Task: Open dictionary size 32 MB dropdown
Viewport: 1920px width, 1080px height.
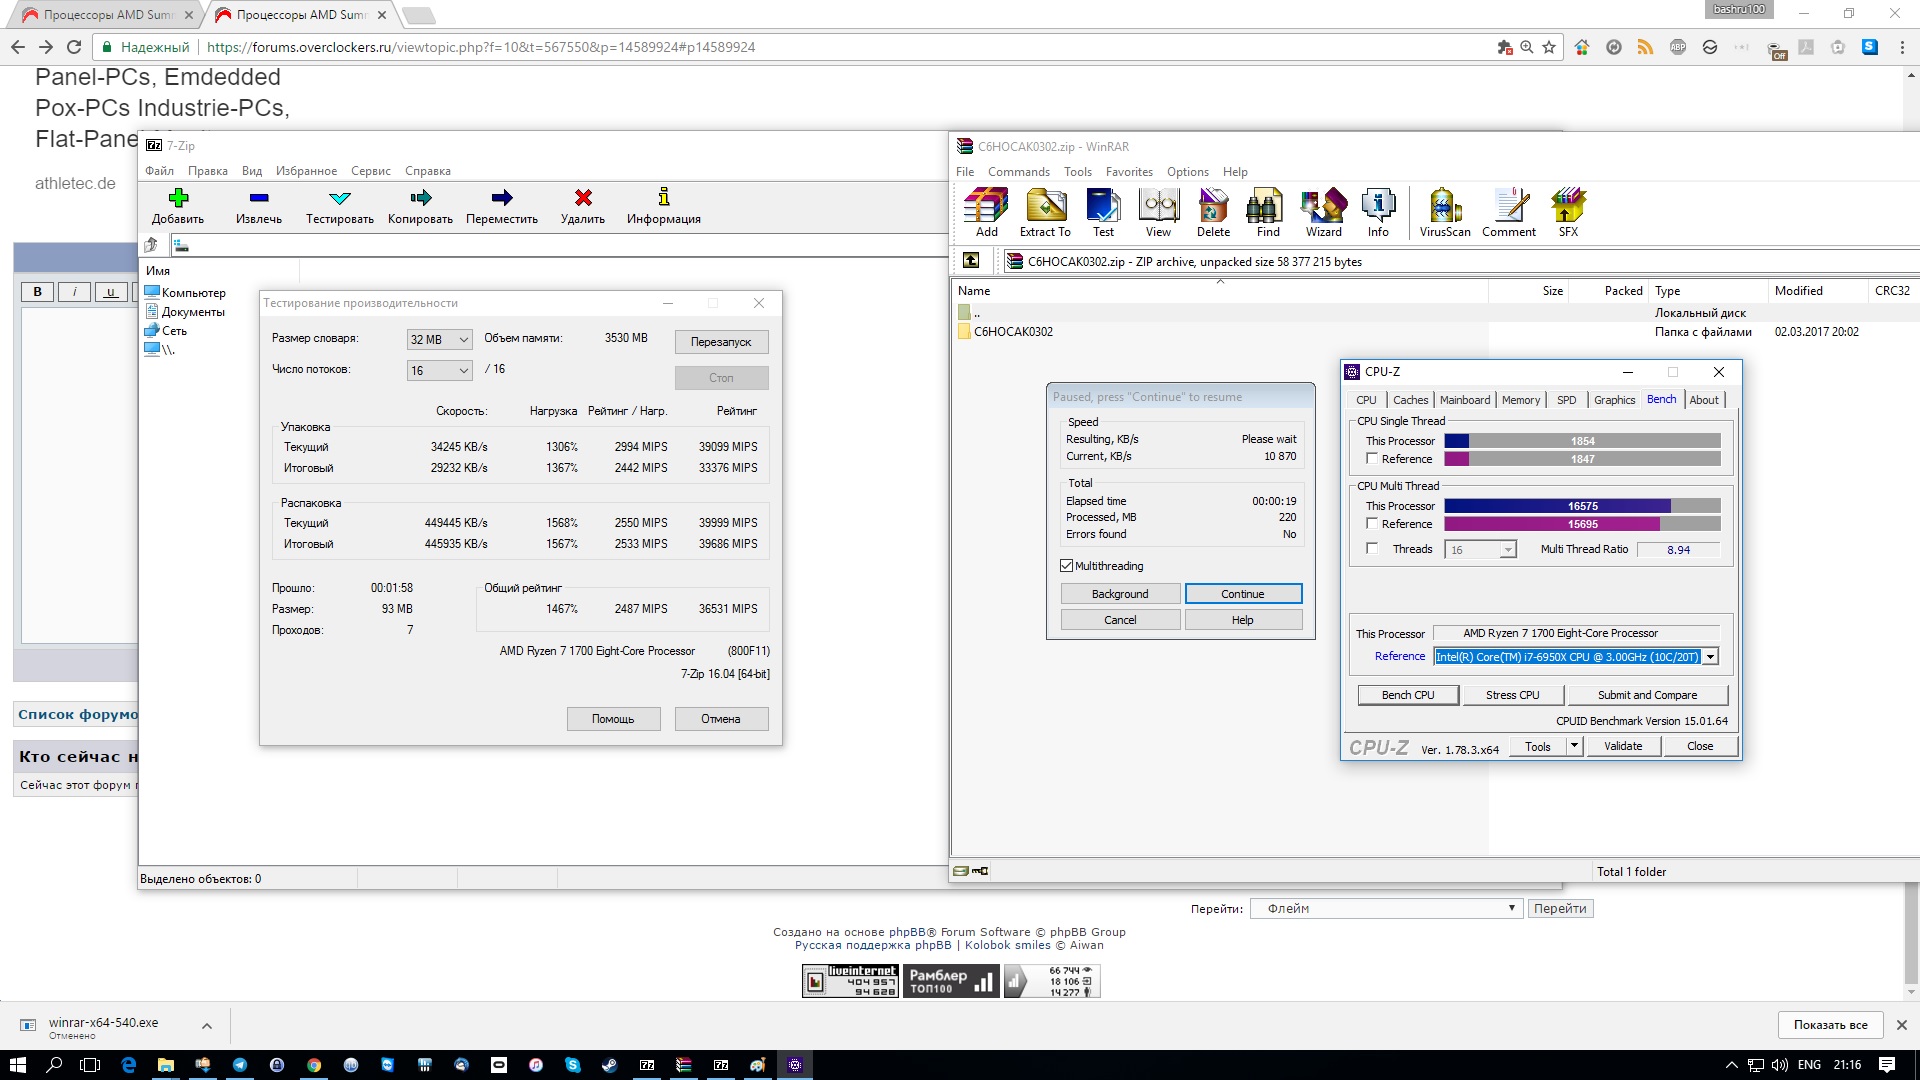Action: click(x=439, y=340)
